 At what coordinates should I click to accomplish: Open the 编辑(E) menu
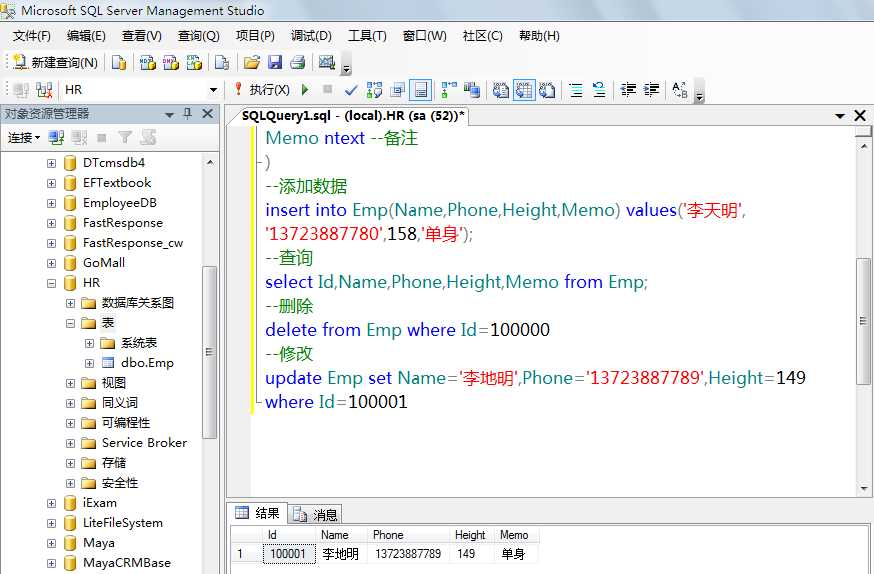tap(86, 36)
